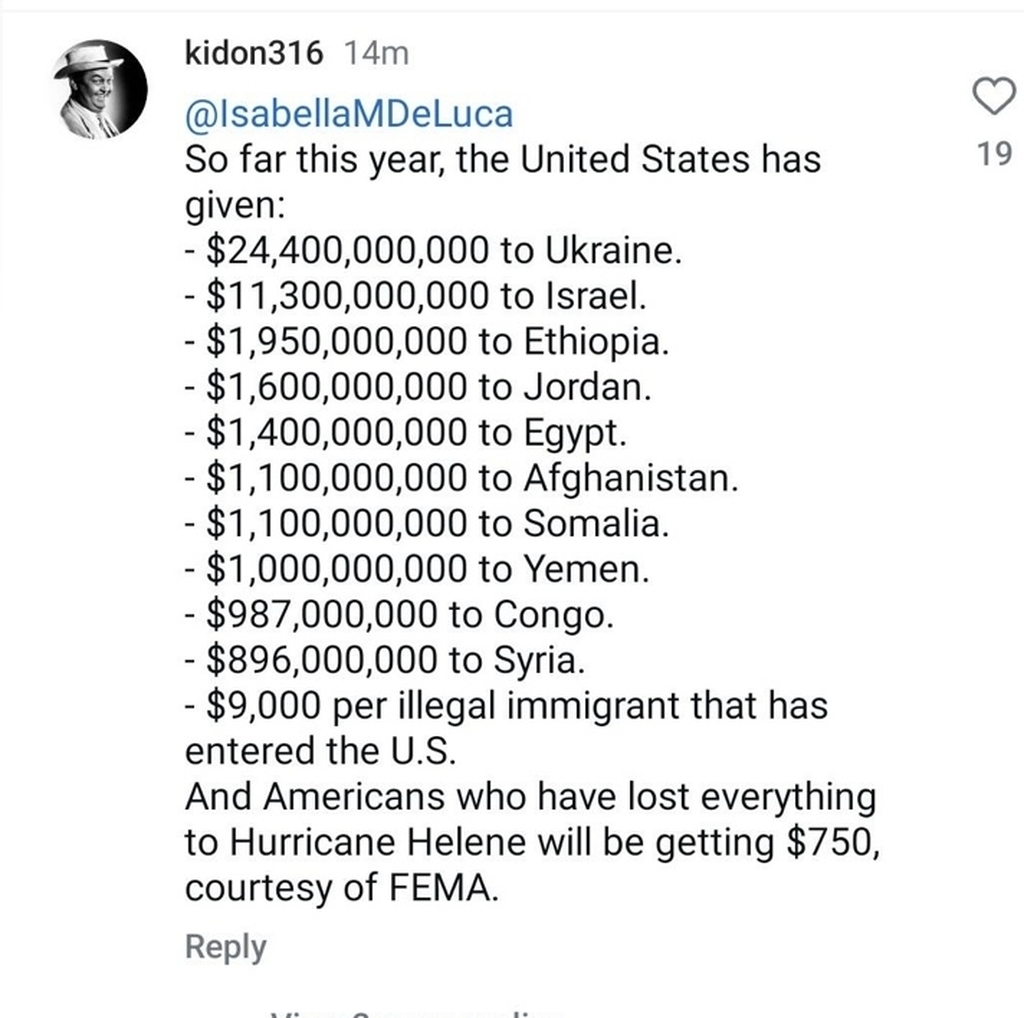Viewport: 1024px width, 1018px height.
Task: Click the $11,300,000,000 to Israel line
Action: [415, 296]
